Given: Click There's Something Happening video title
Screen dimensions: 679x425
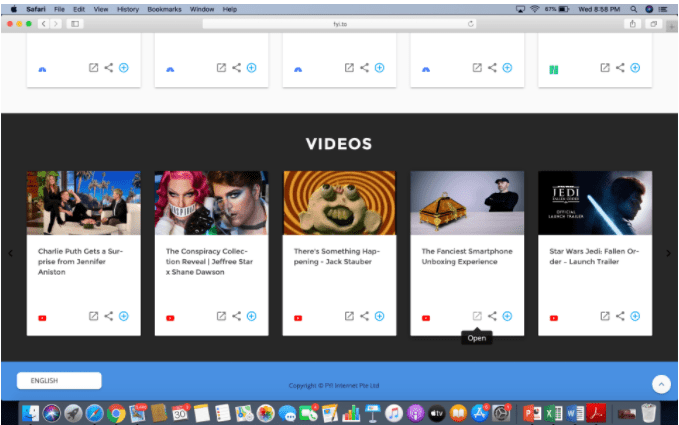Looking at the screenshot, I should pos(339,256).
